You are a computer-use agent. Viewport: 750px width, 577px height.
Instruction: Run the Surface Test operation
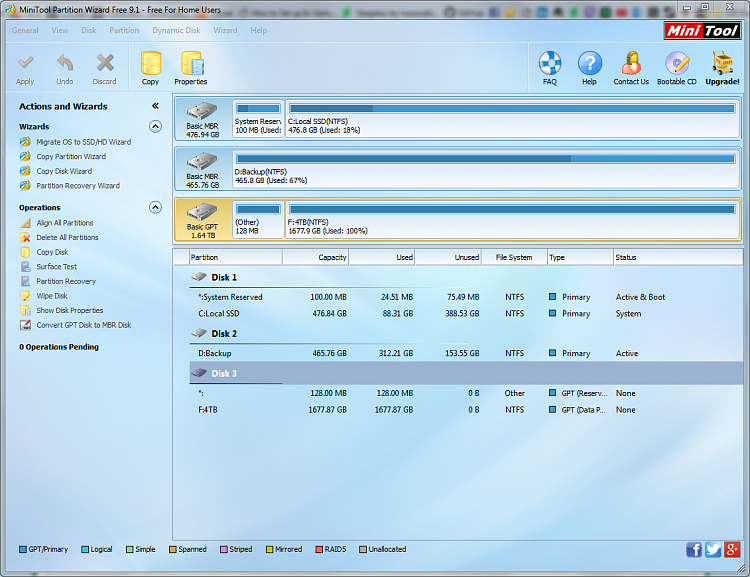(56, 266)
